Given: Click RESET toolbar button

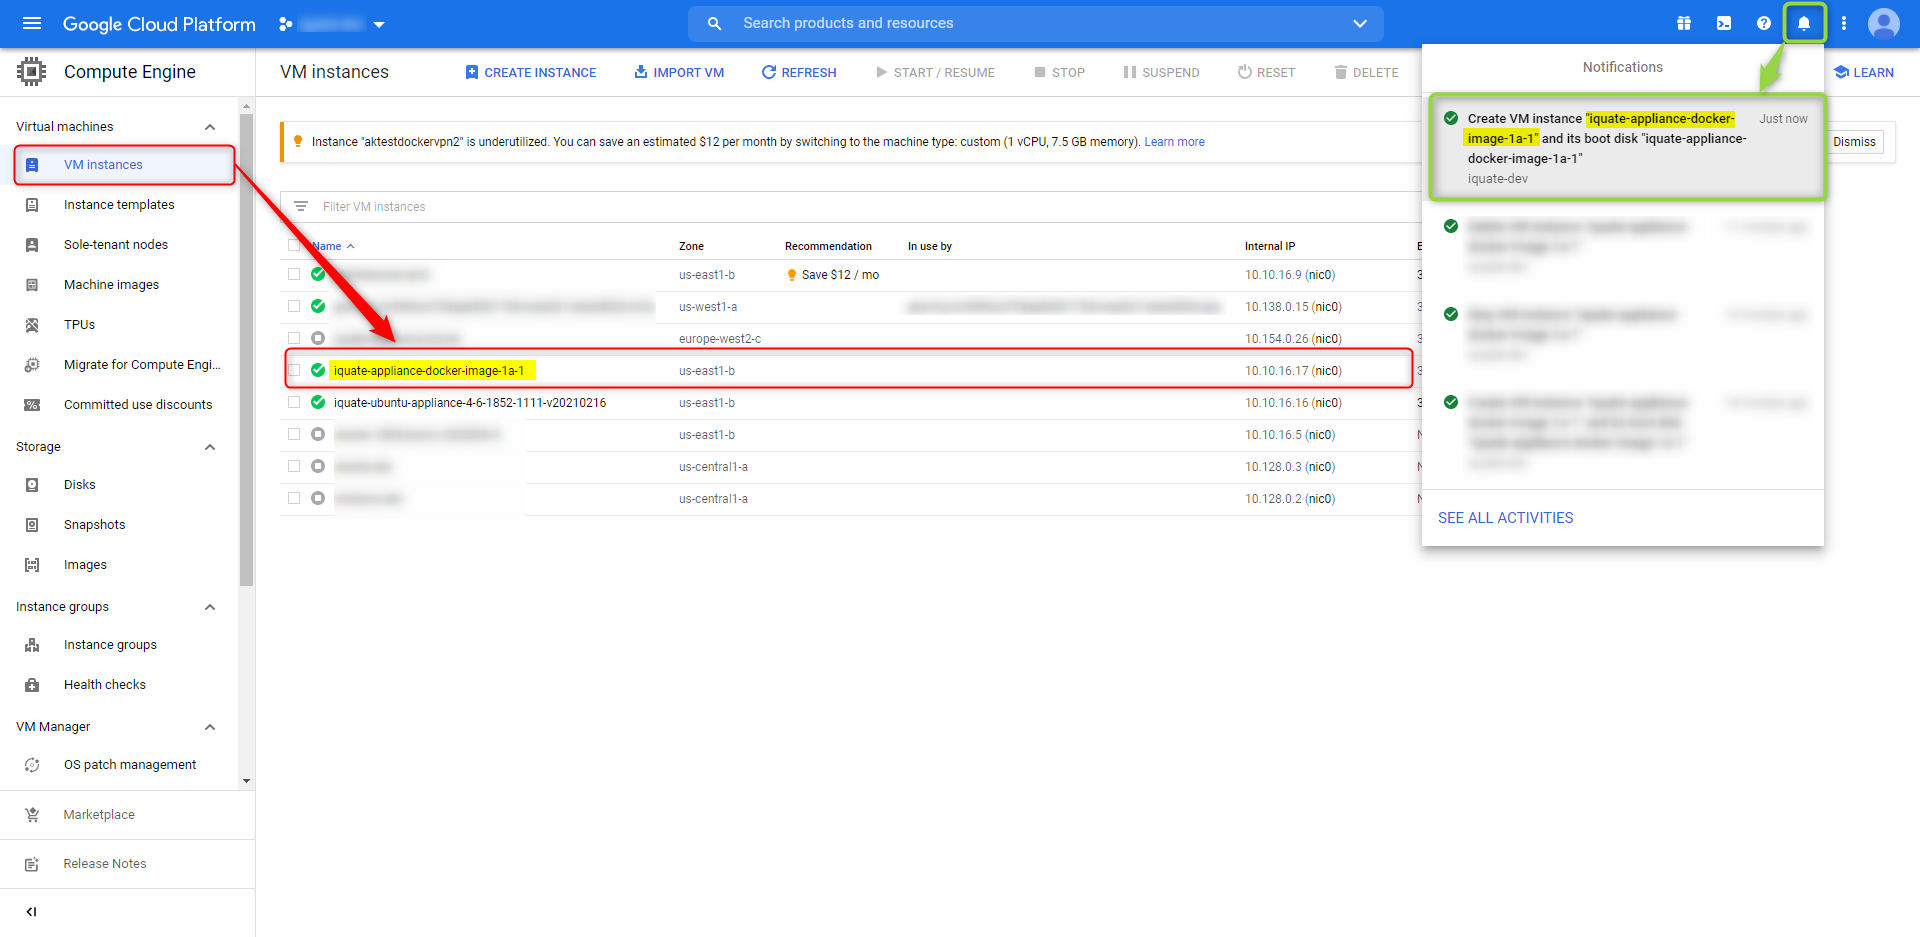Looking at the screenshot, I should (x=1266, y=72).
